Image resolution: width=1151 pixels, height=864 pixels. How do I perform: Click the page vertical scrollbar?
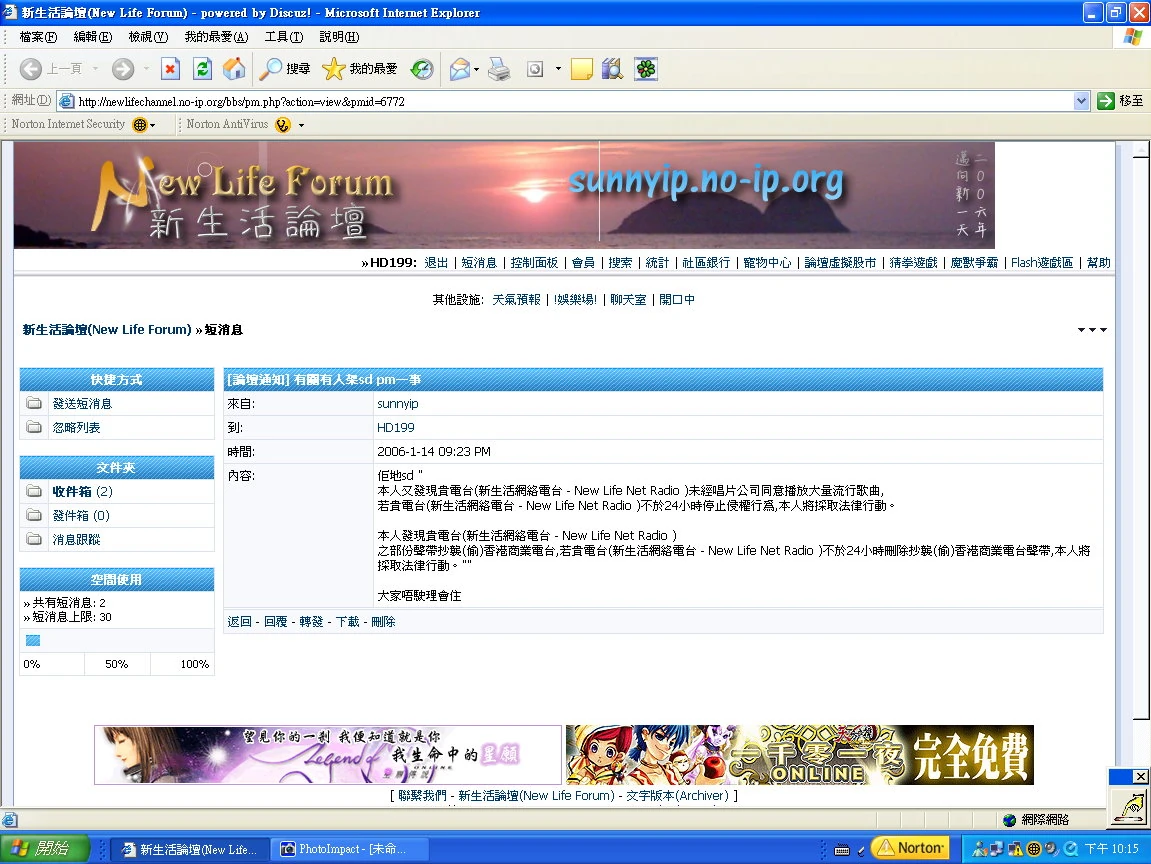(1141, 429)
